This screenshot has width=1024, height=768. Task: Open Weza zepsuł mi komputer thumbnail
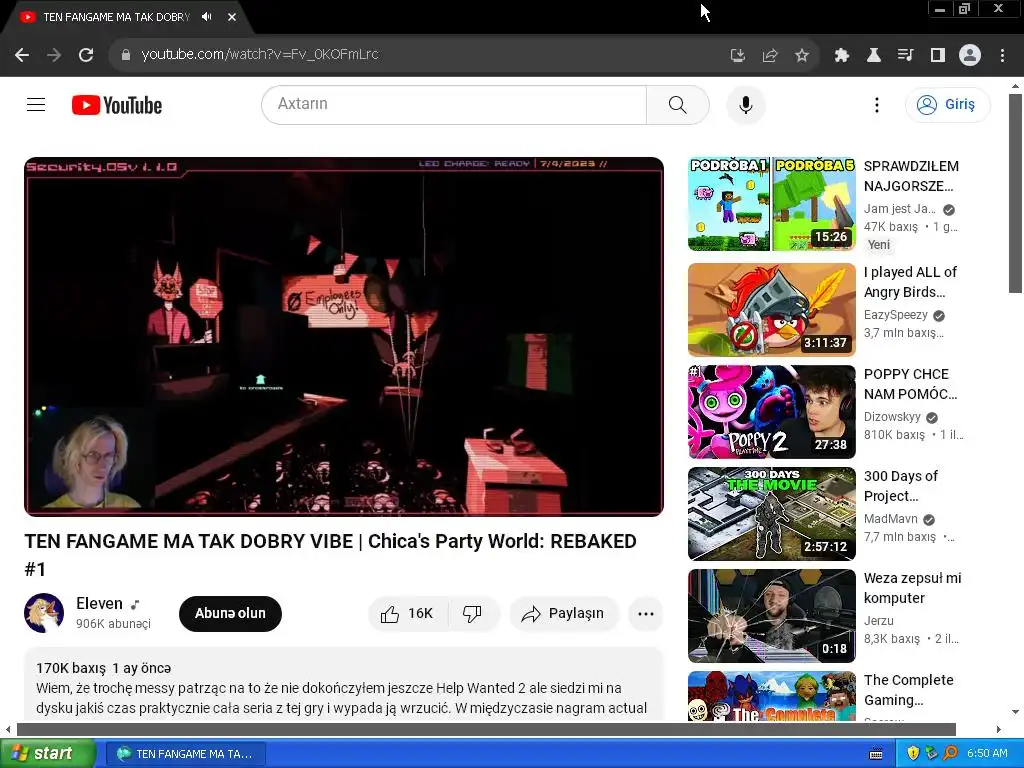771,615
